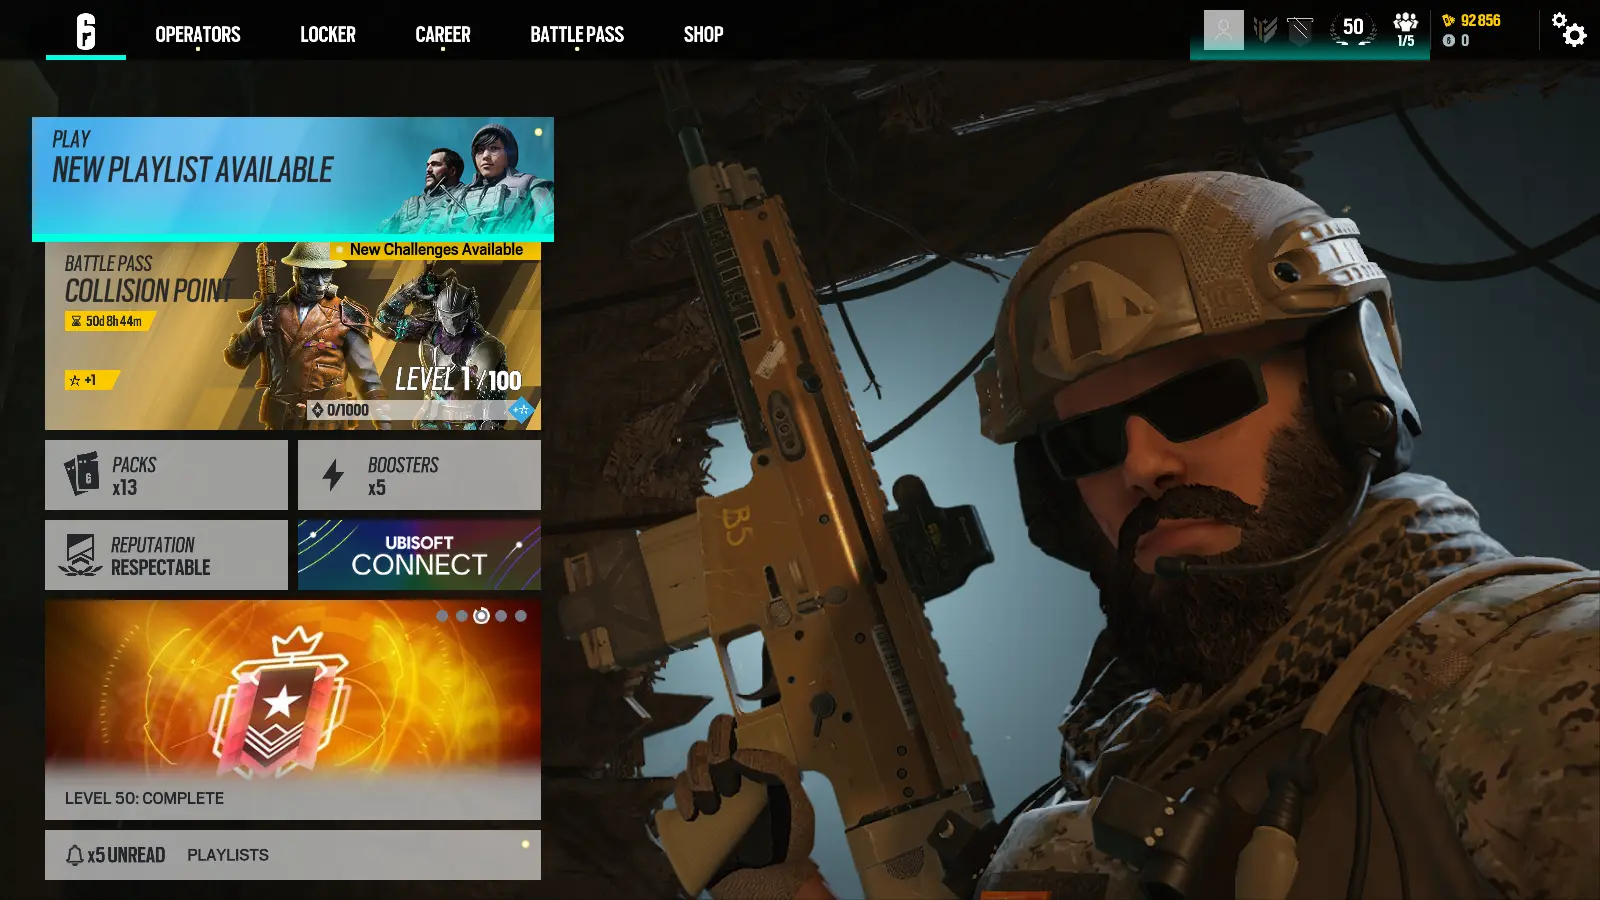Click the blue diamond reward icon on Battle Pass
Viewport: 1600px width, 900px height.
tap(520, 409)
